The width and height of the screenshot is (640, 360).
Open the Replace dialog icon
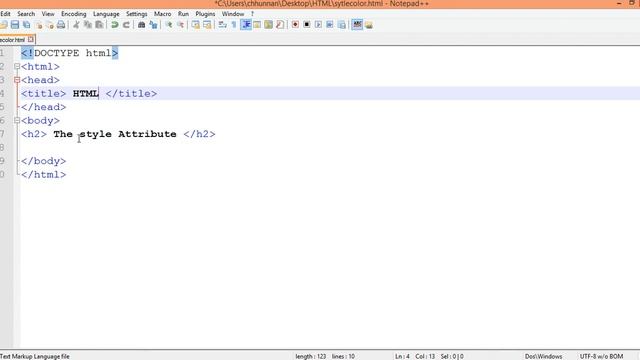tap(153, 25)
